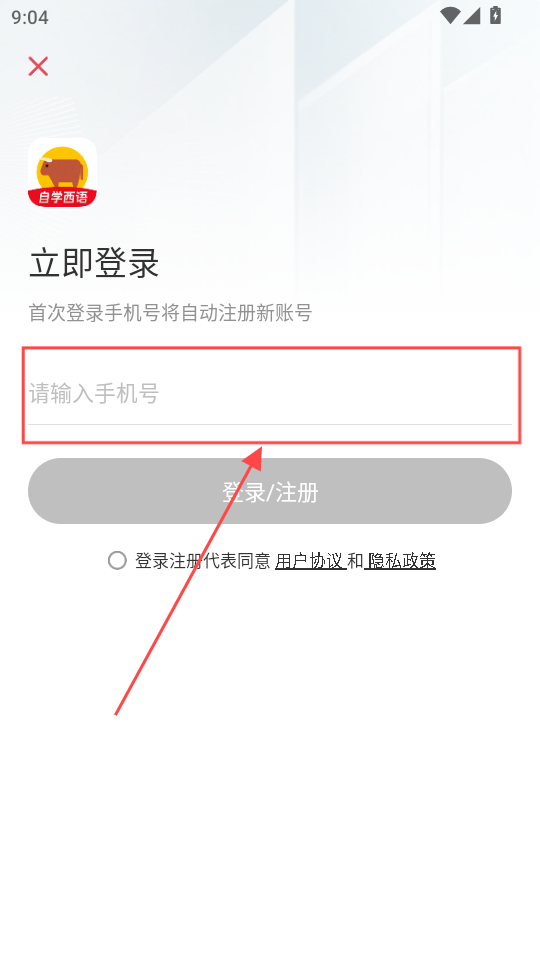Tap the cellular signal icon
Image resolution: width=540 pixels, height=960 pixels.
click(x=471, y=16)
